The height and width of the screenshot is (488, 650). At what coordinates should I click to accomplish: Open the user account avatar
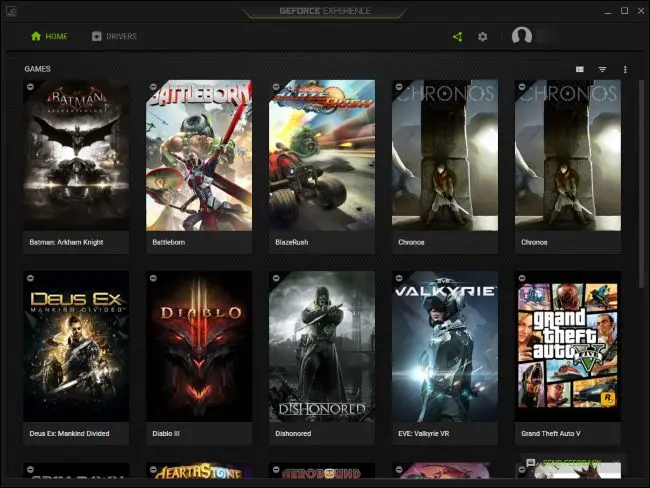pos(521,36)
